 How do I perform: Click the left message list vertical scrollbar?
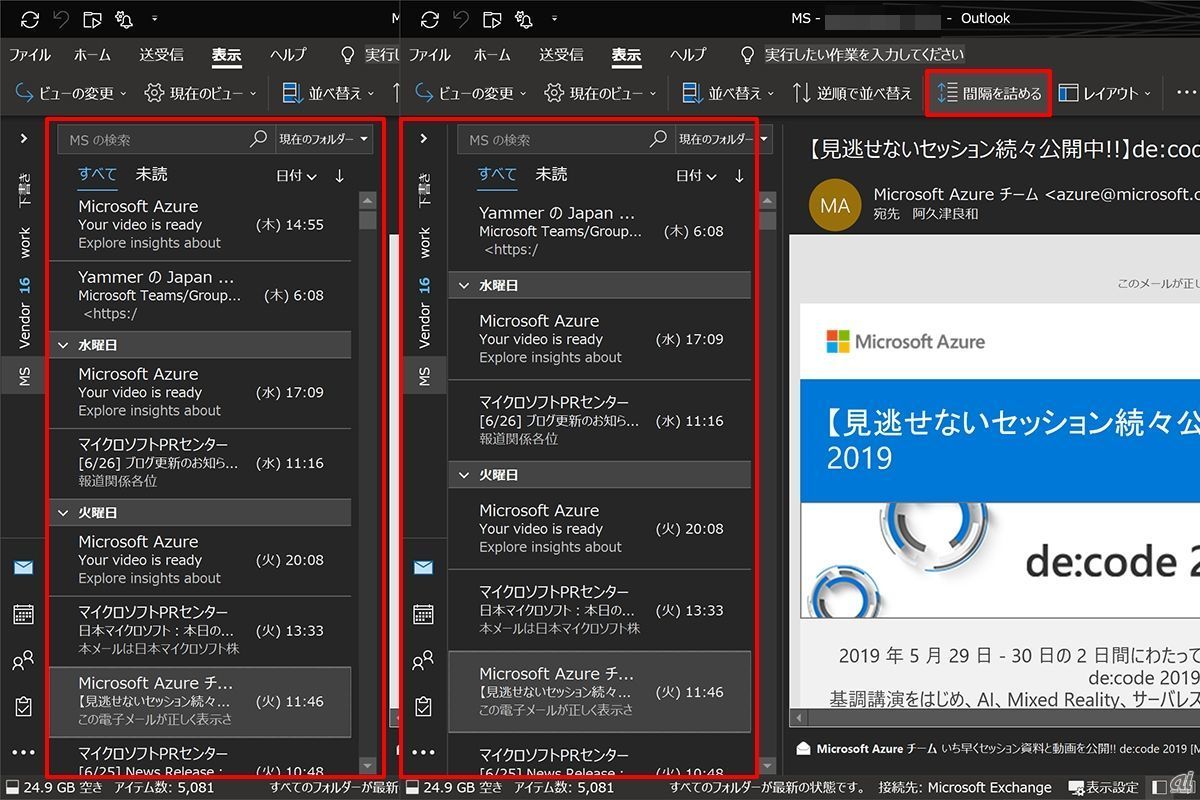pos(368,480)
